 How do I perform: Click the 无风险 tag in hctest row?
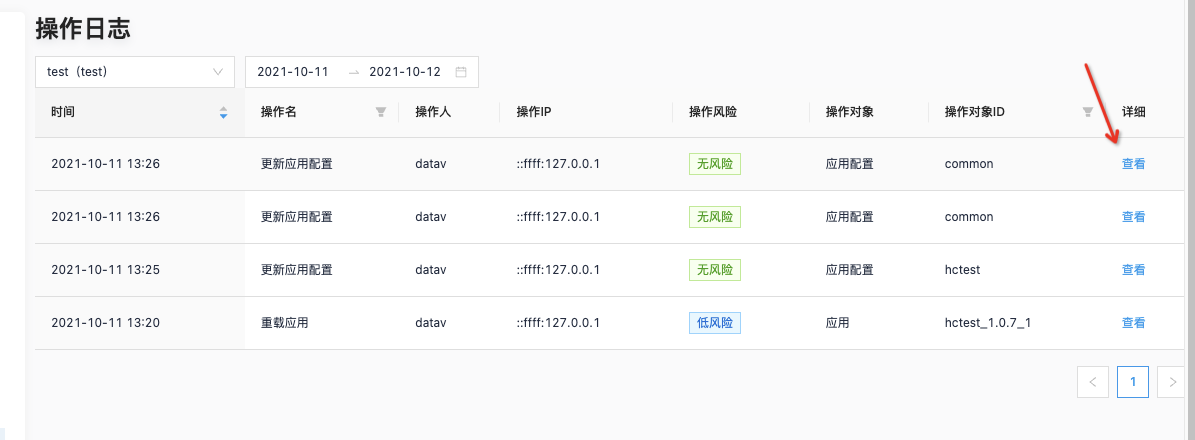[715, 270]
